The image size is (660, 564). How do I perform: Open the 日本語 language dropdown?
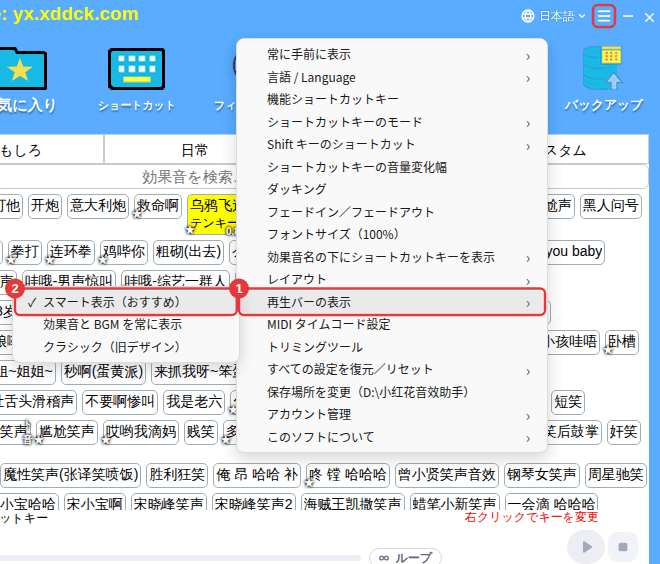coord(562,16)
